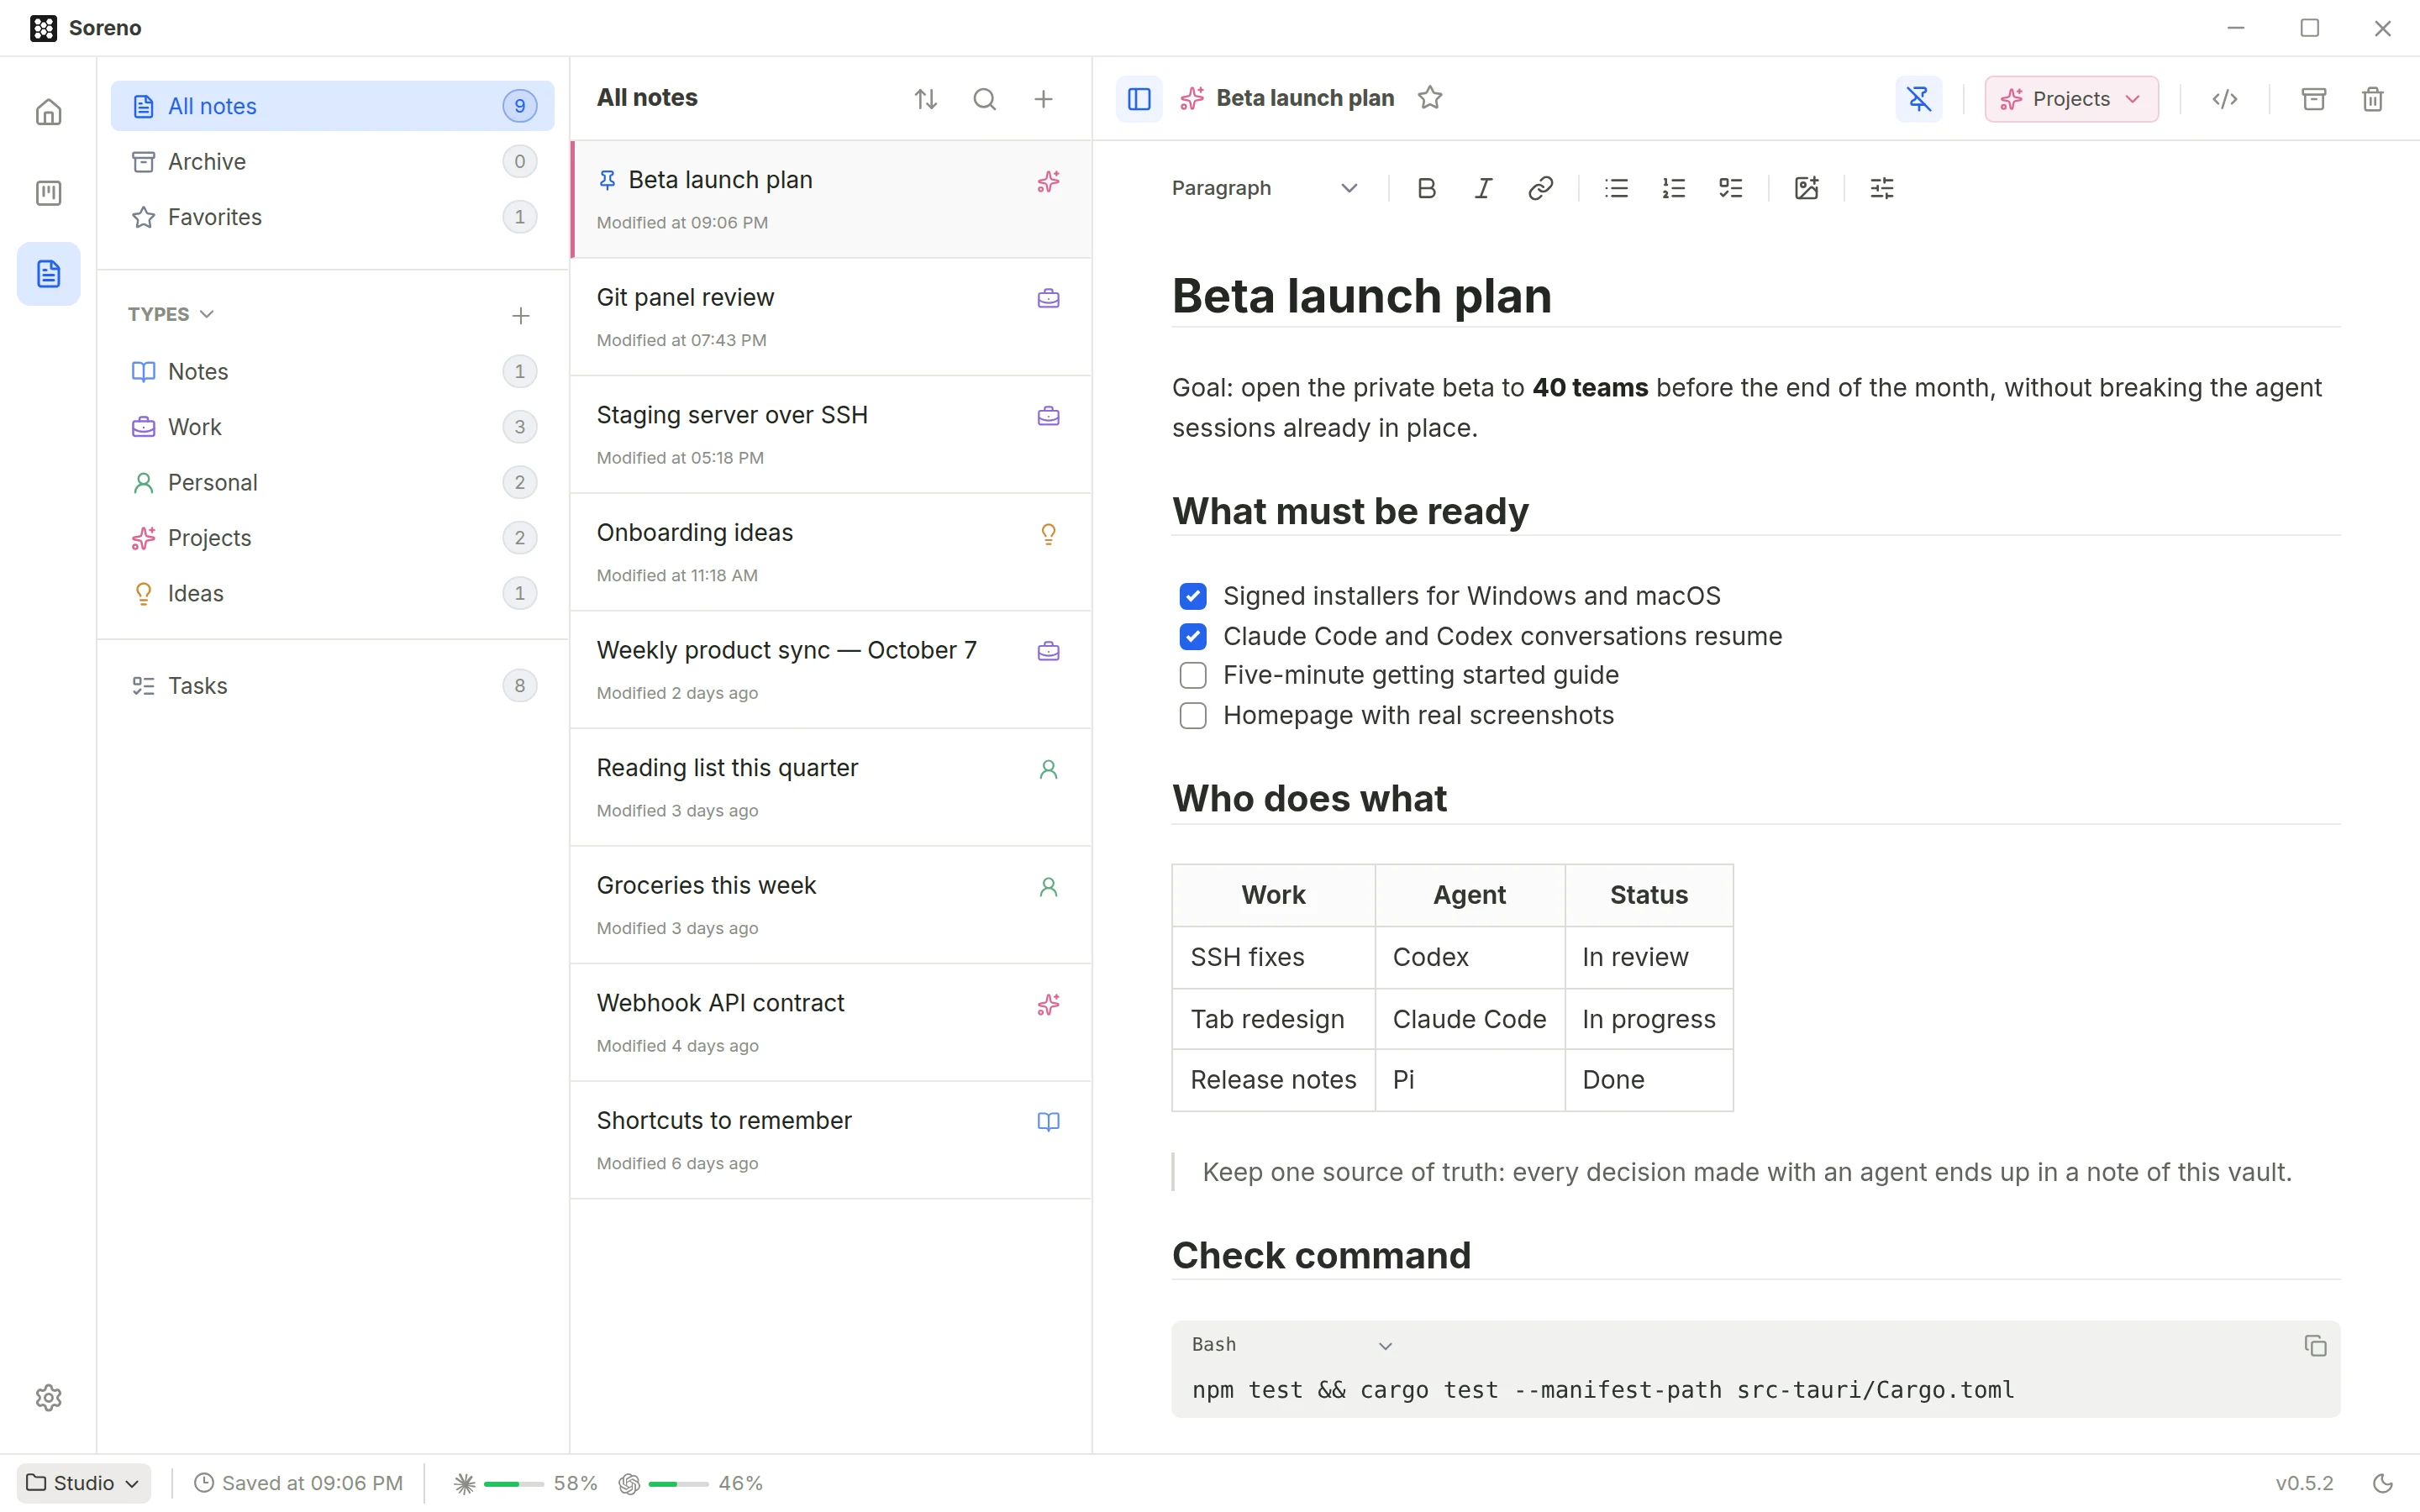Screen dimensions: 2420x1512
Task: Open the Projects type dropdown
Action: point(2071,99)
